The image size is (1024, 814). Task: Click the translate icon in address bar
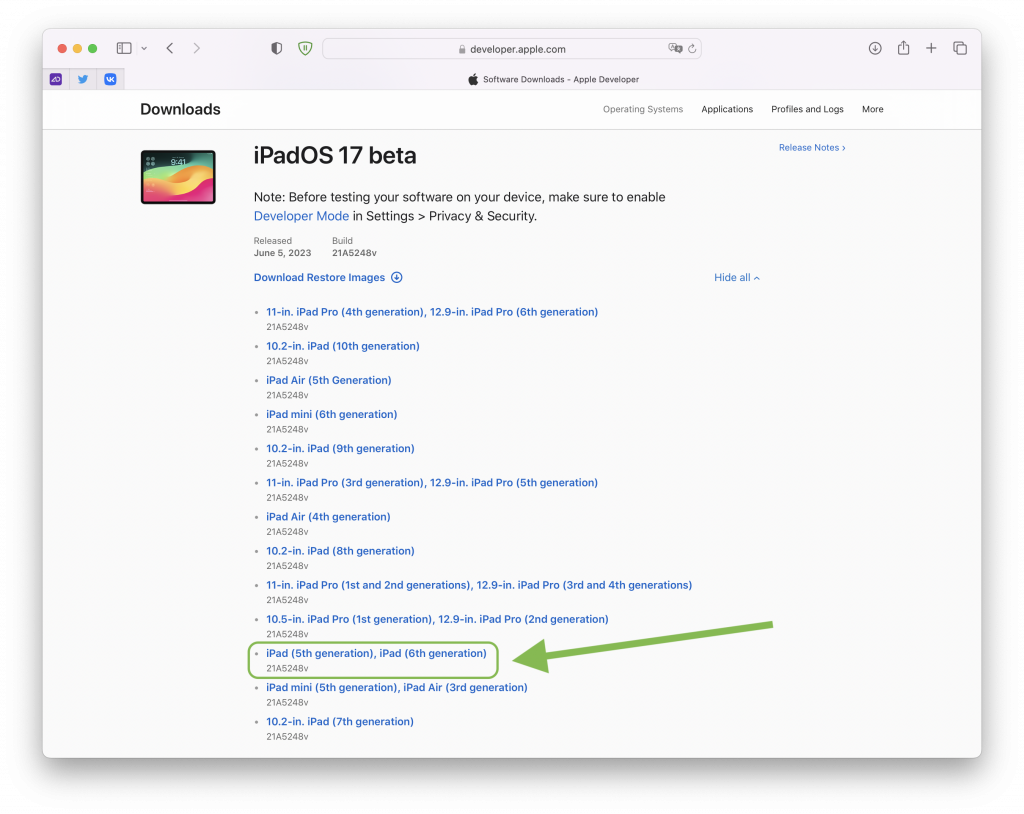pos(675,48)
